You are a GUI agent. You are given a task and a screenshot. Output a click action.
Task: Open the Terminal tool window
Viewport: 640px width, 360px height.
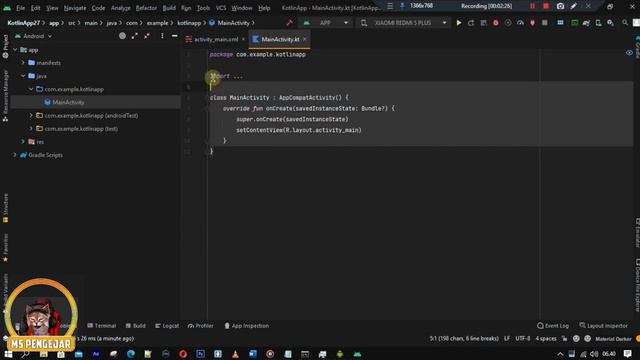click(102, 326)
